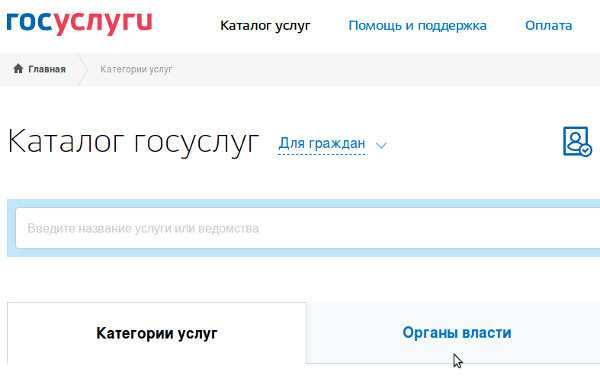Select the Категории услуг tab

point(157,333)
